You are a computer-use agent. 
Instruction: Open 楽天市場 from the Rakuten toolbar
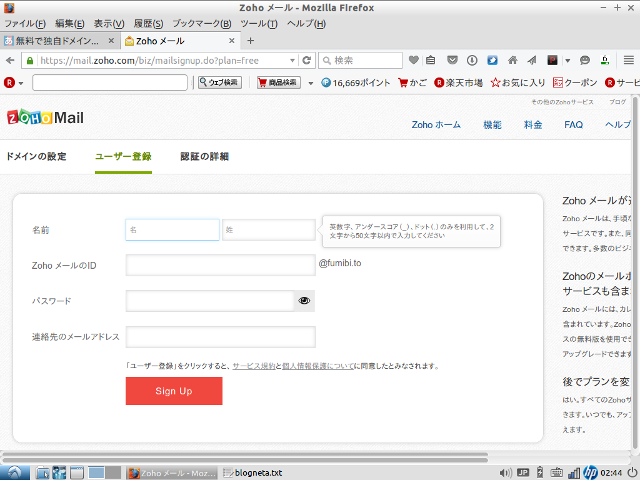click(458, 83)
